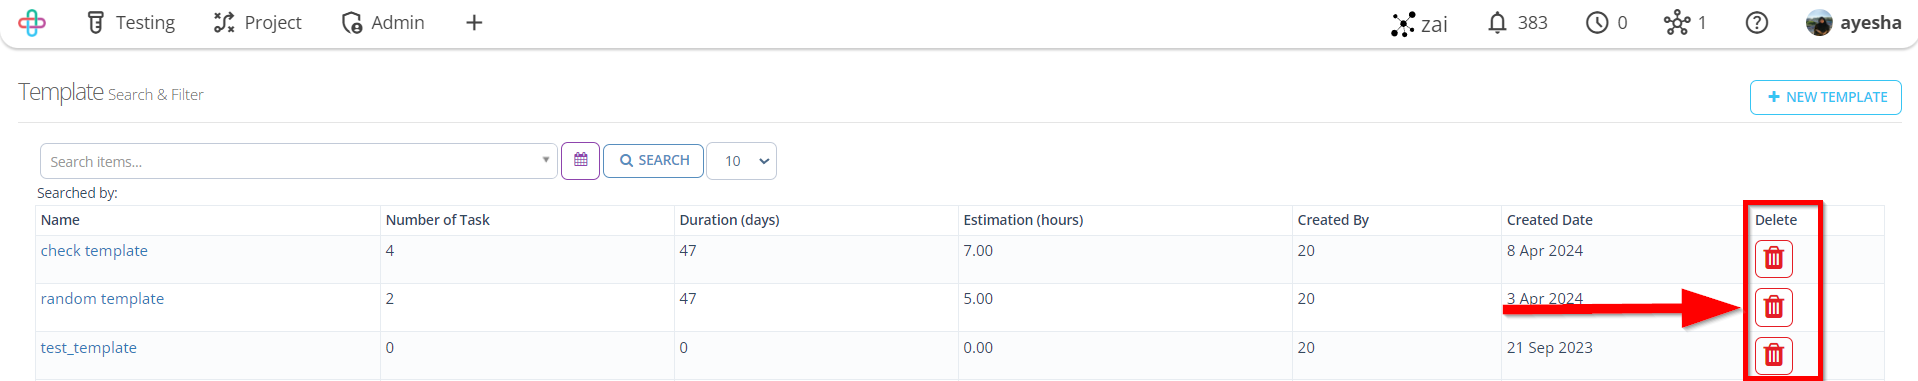Open the page size dropdown showing 10
Viewport: 1918px width, 381px height.
[x=741, y=161]
